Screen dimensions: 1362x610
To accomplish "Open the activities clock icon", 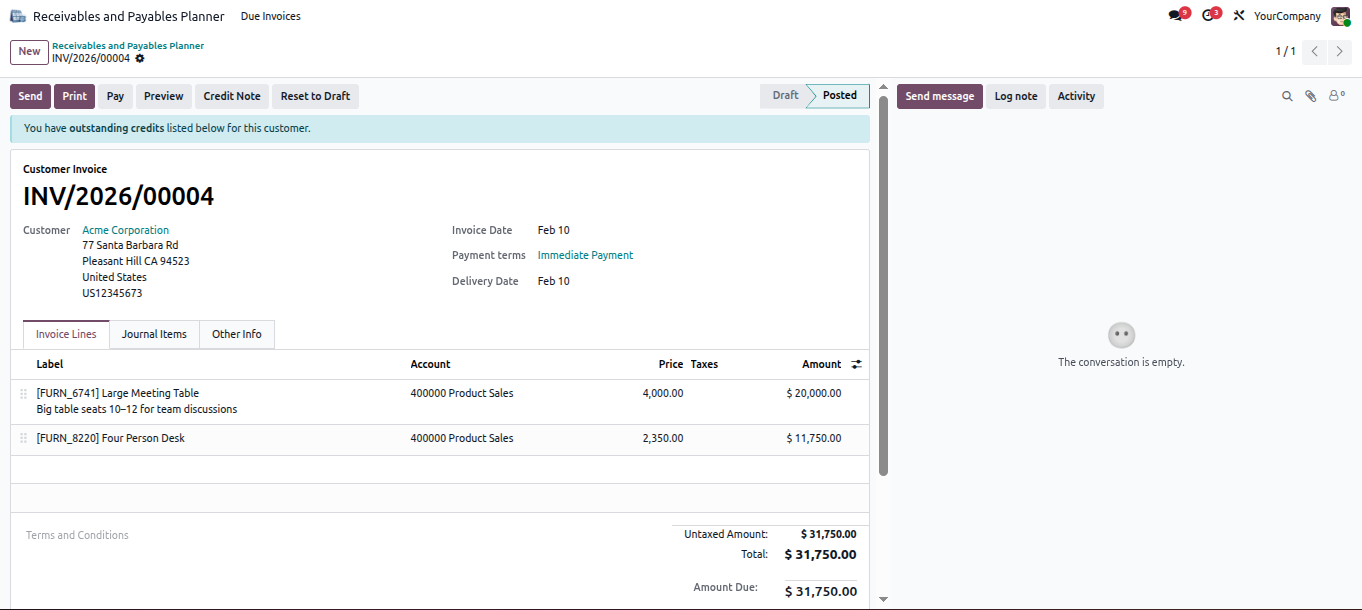I will click(x=1208, y=16).
